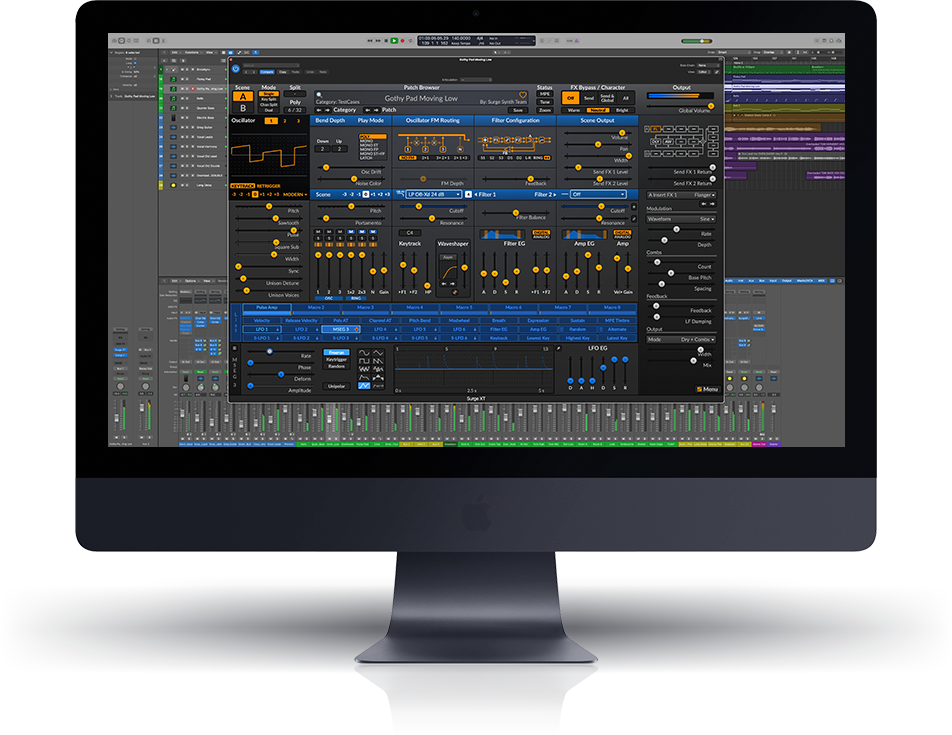Image resolution: width=952 pixels, height=735 pixels.
Task: Enable the Unipolar LFO option
Action: point(336,384)
